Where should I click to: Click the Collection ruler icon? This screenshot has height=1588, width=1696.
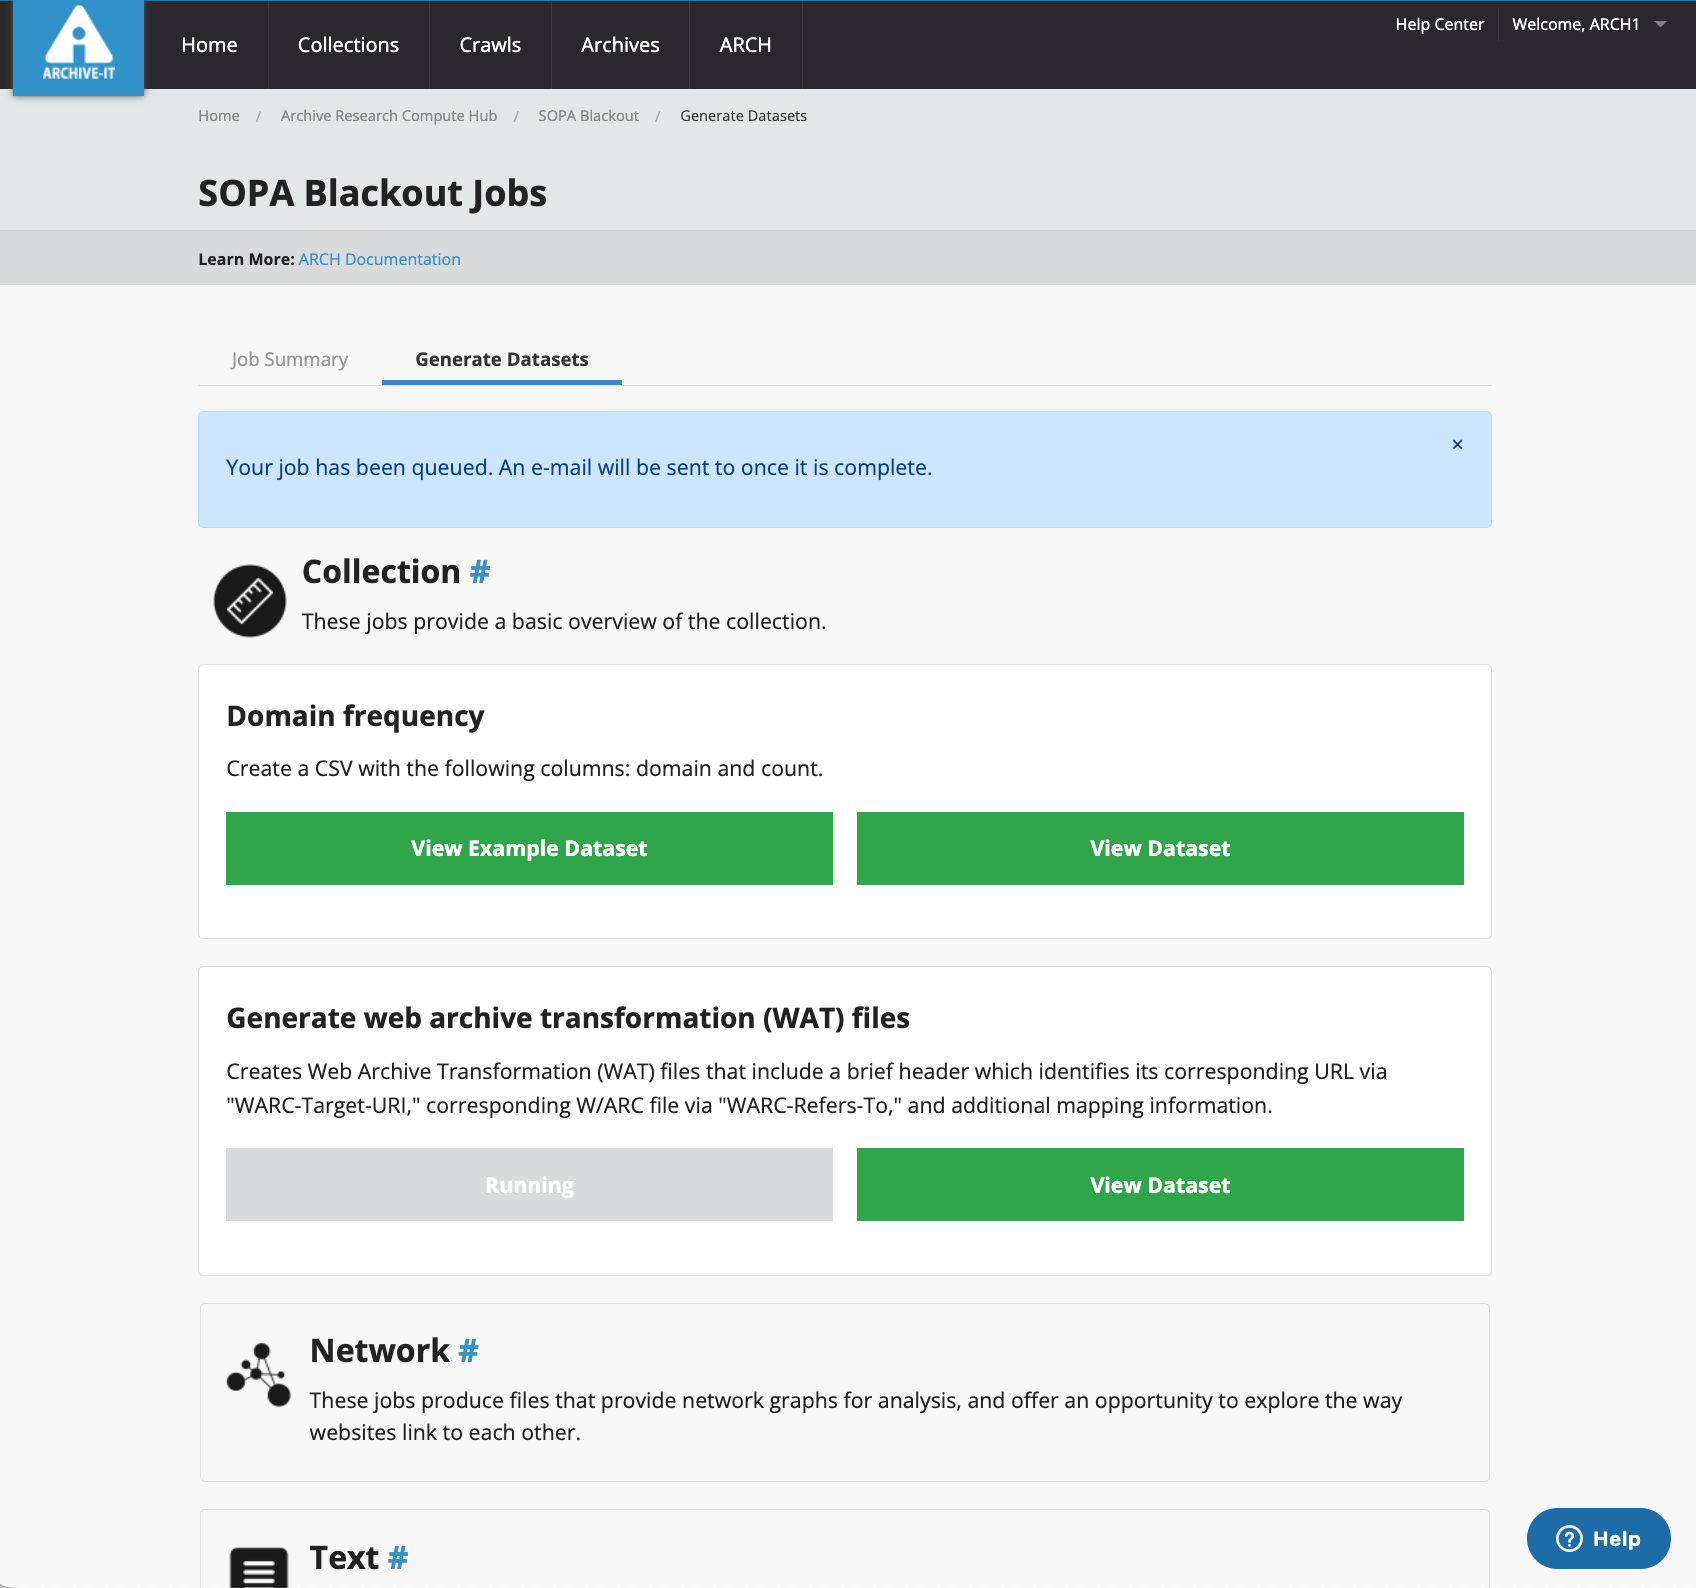[250, 601]
